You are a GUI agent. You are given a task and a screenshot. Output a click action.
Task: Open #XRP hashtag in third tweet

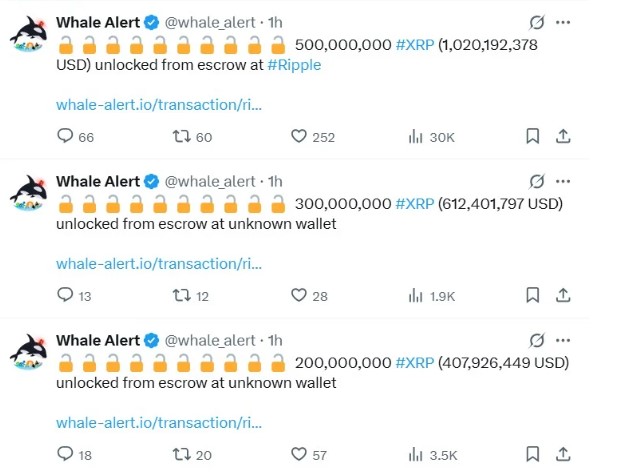[415, 363]
